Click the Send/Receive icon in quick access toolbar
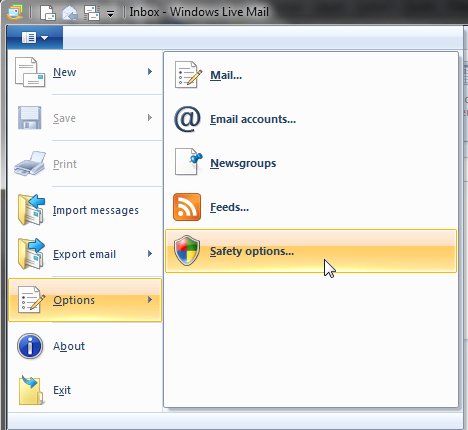468x430 pixels. pyautogui.click(x=91, y=13)
